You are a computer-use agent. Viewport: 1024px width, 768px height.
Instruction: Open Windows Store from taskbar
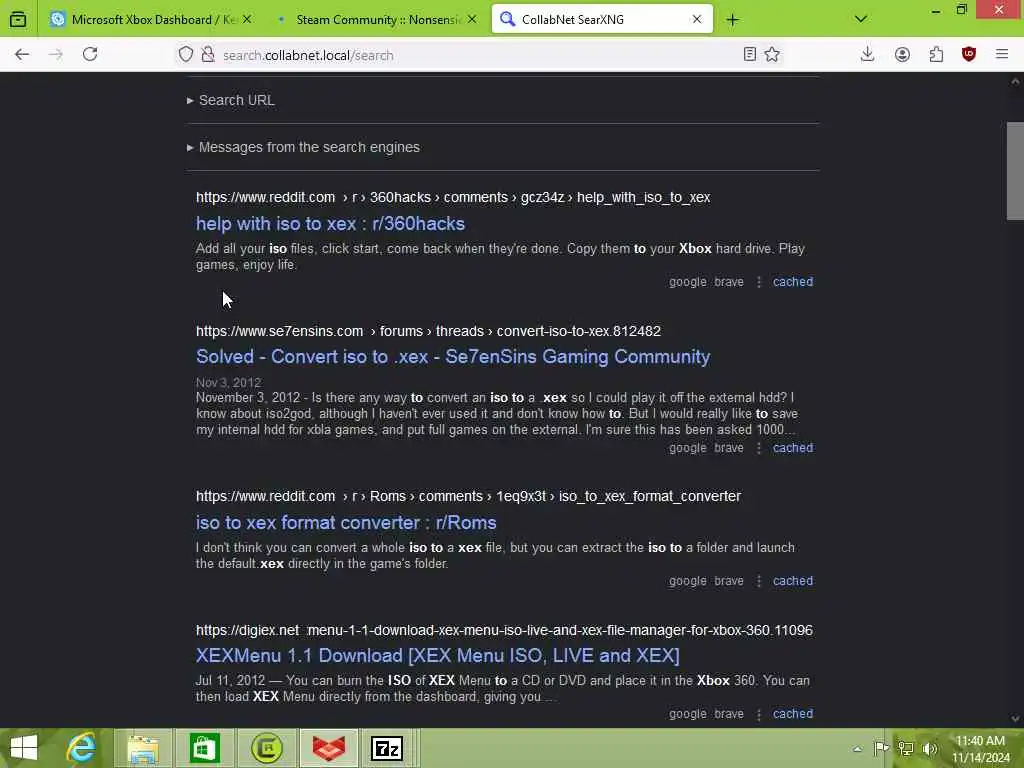point(204,748)
